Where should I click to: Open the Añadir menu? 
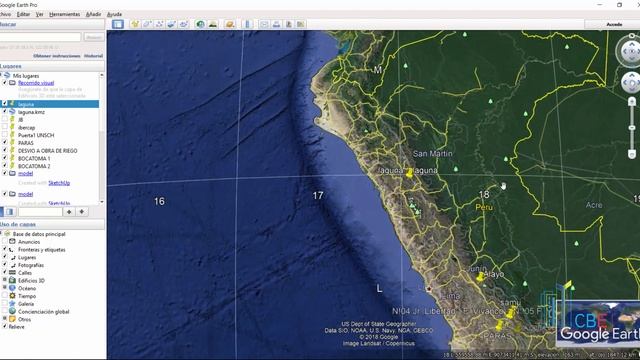(93, 14)
